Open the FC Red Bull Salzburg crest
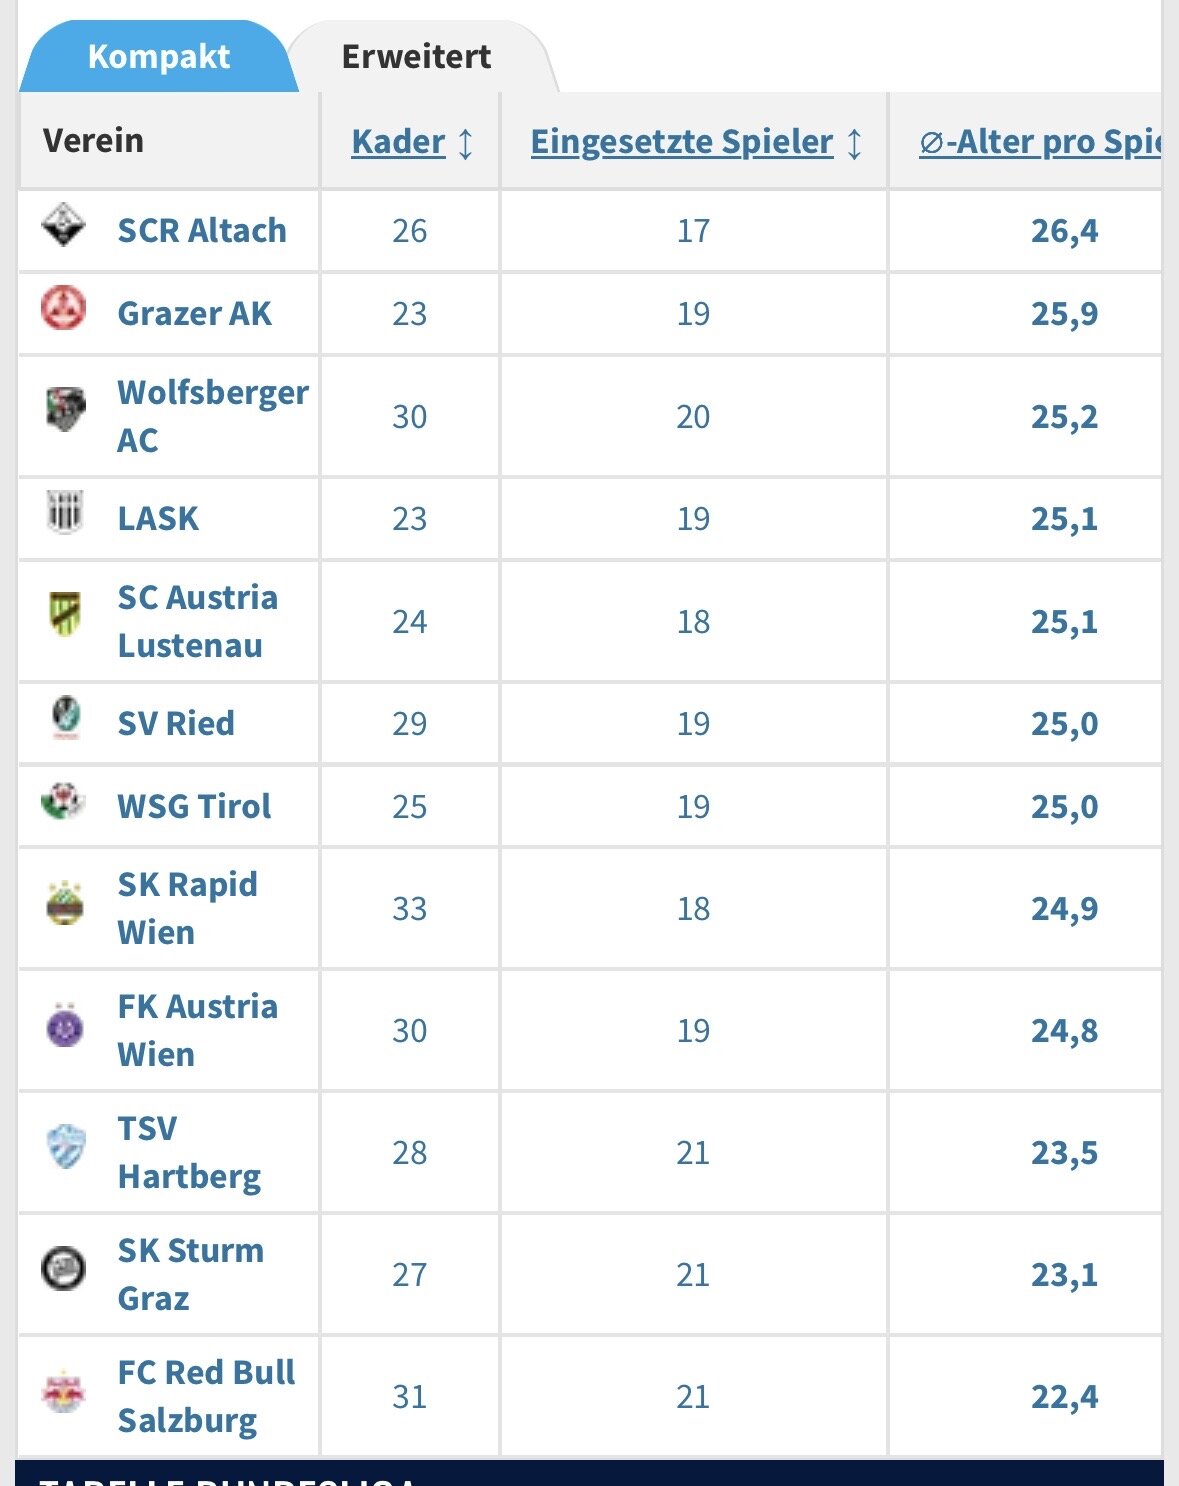Image resolution: width=1179 pixels, height=1486 pixels. 63,1391
